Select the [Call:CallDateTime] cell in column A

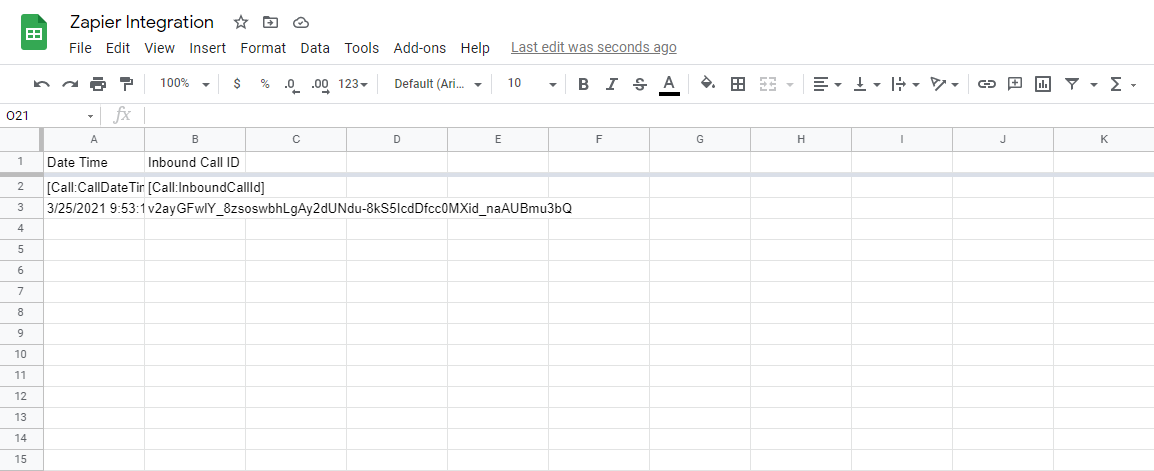click(94, 187)
